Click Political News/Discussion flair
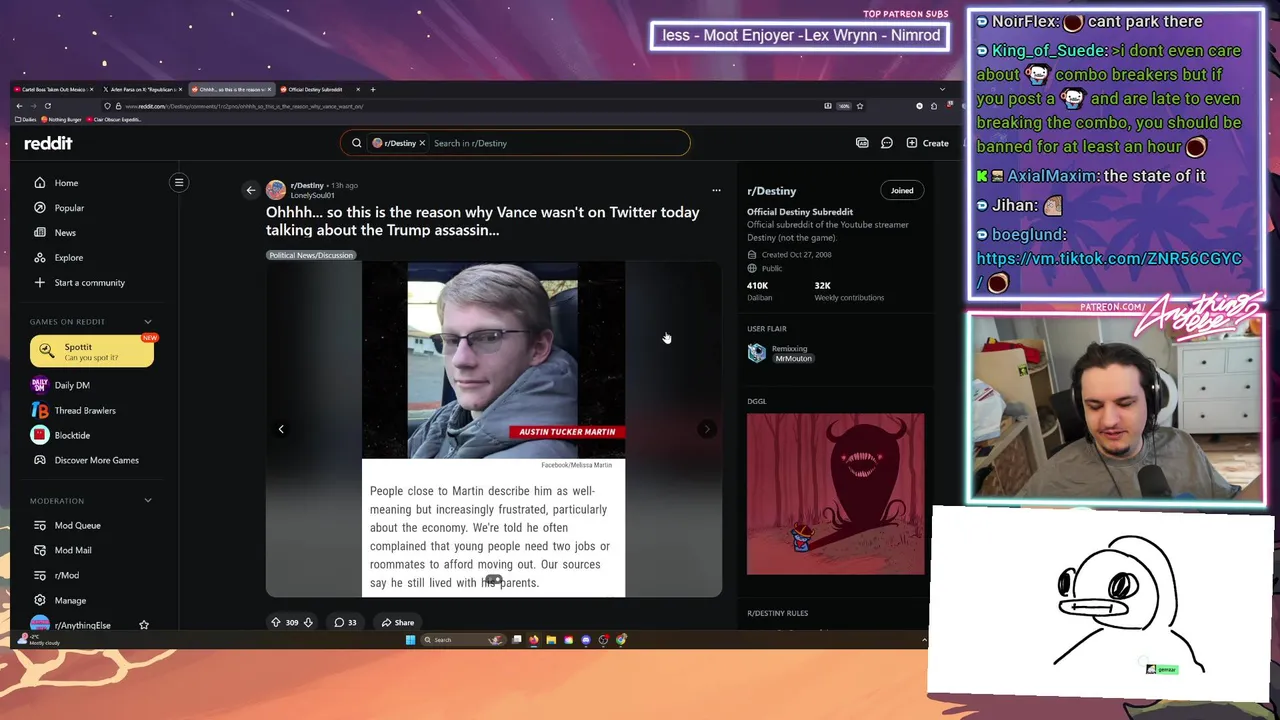Viewport: 1280px width, 720px height. pos(311,255)
